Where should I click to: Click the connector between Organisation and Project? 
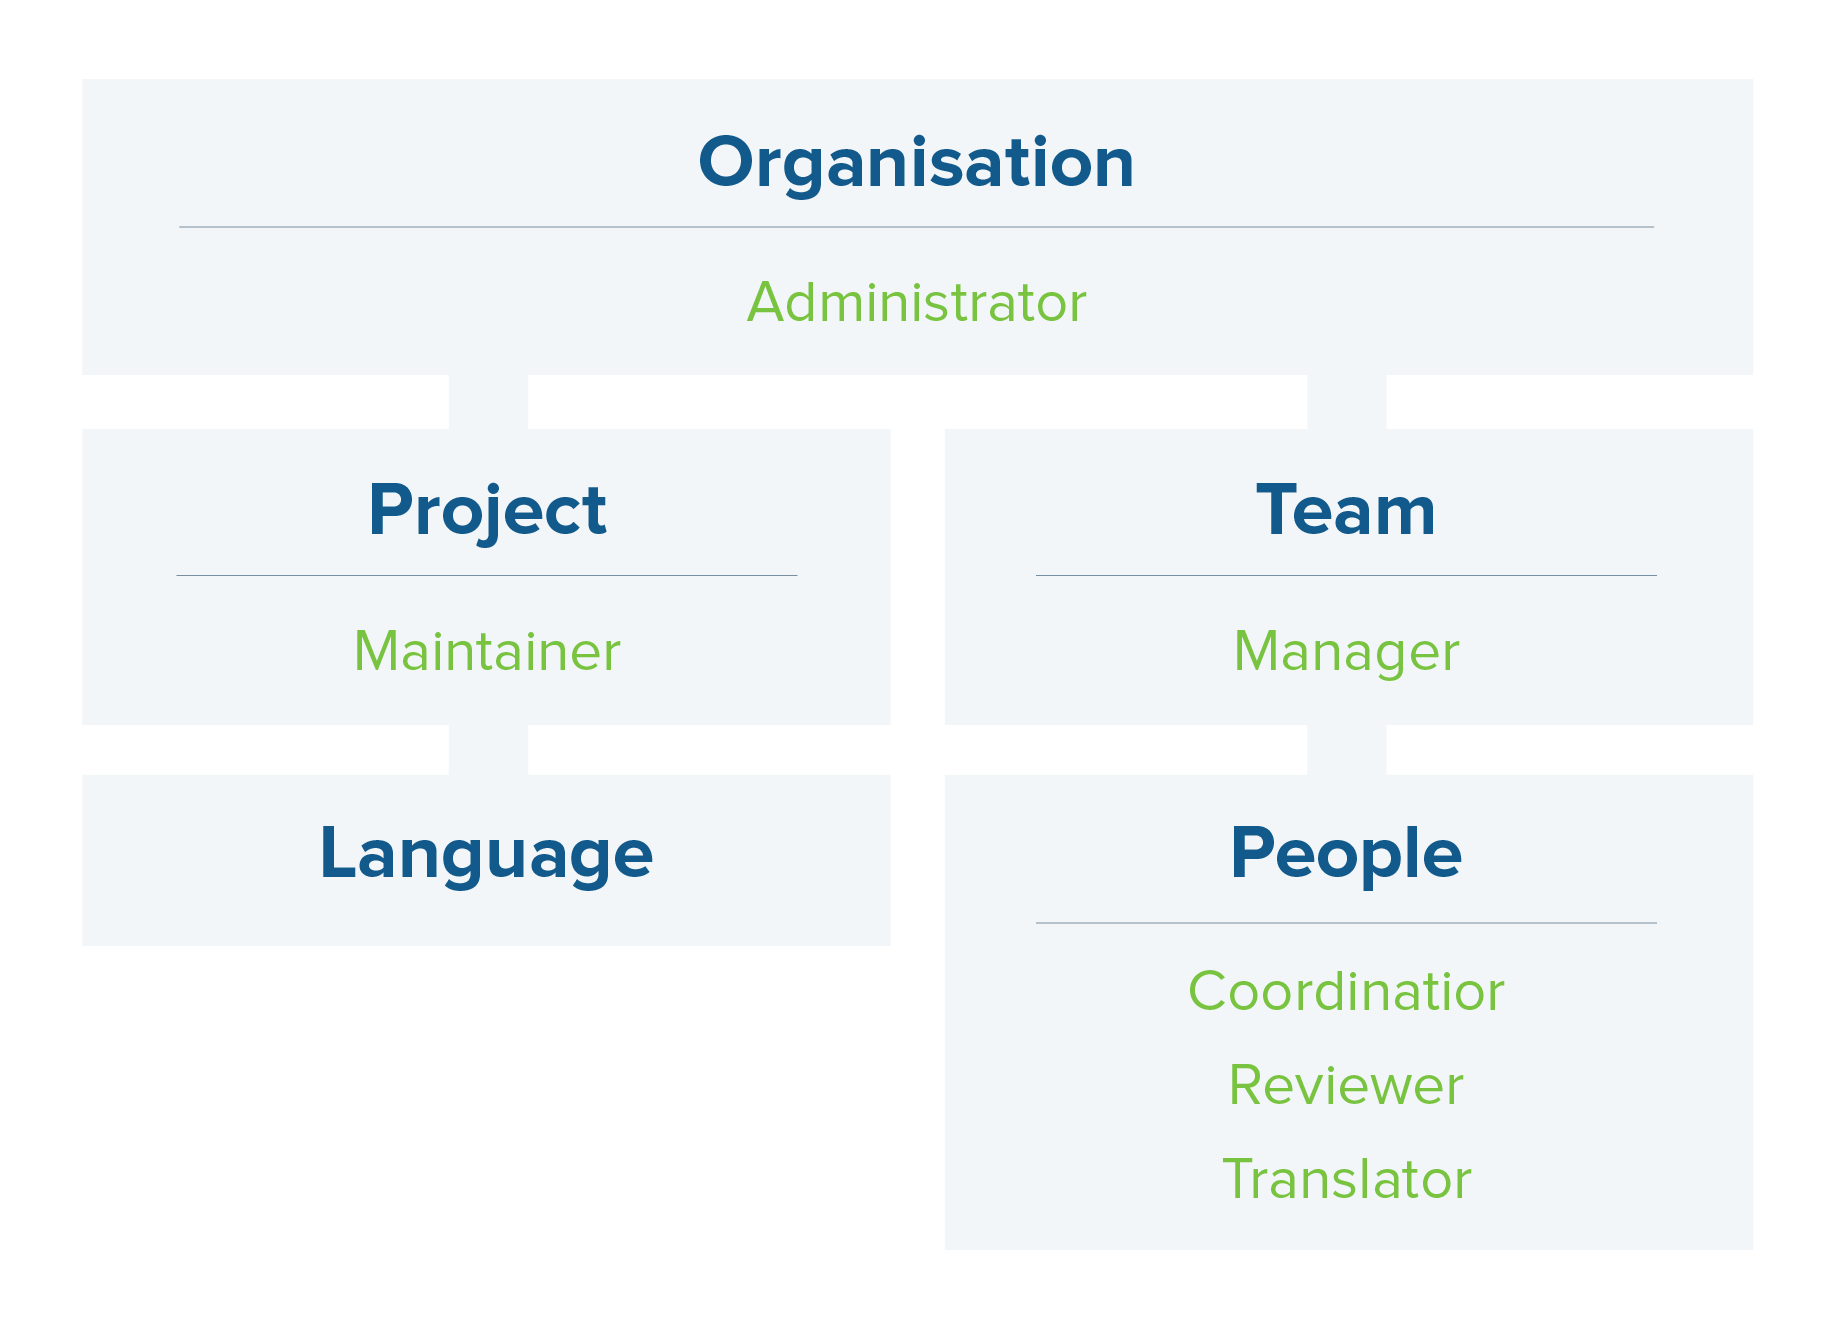(x=488, y=402)
